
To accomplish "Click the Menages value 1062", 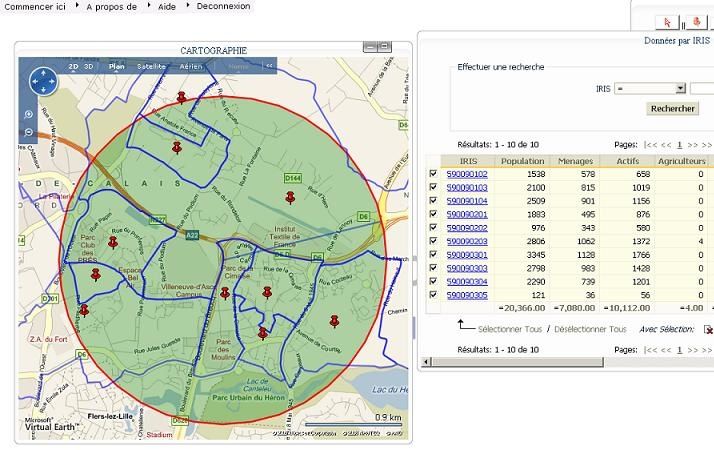I will click(586, 241).
